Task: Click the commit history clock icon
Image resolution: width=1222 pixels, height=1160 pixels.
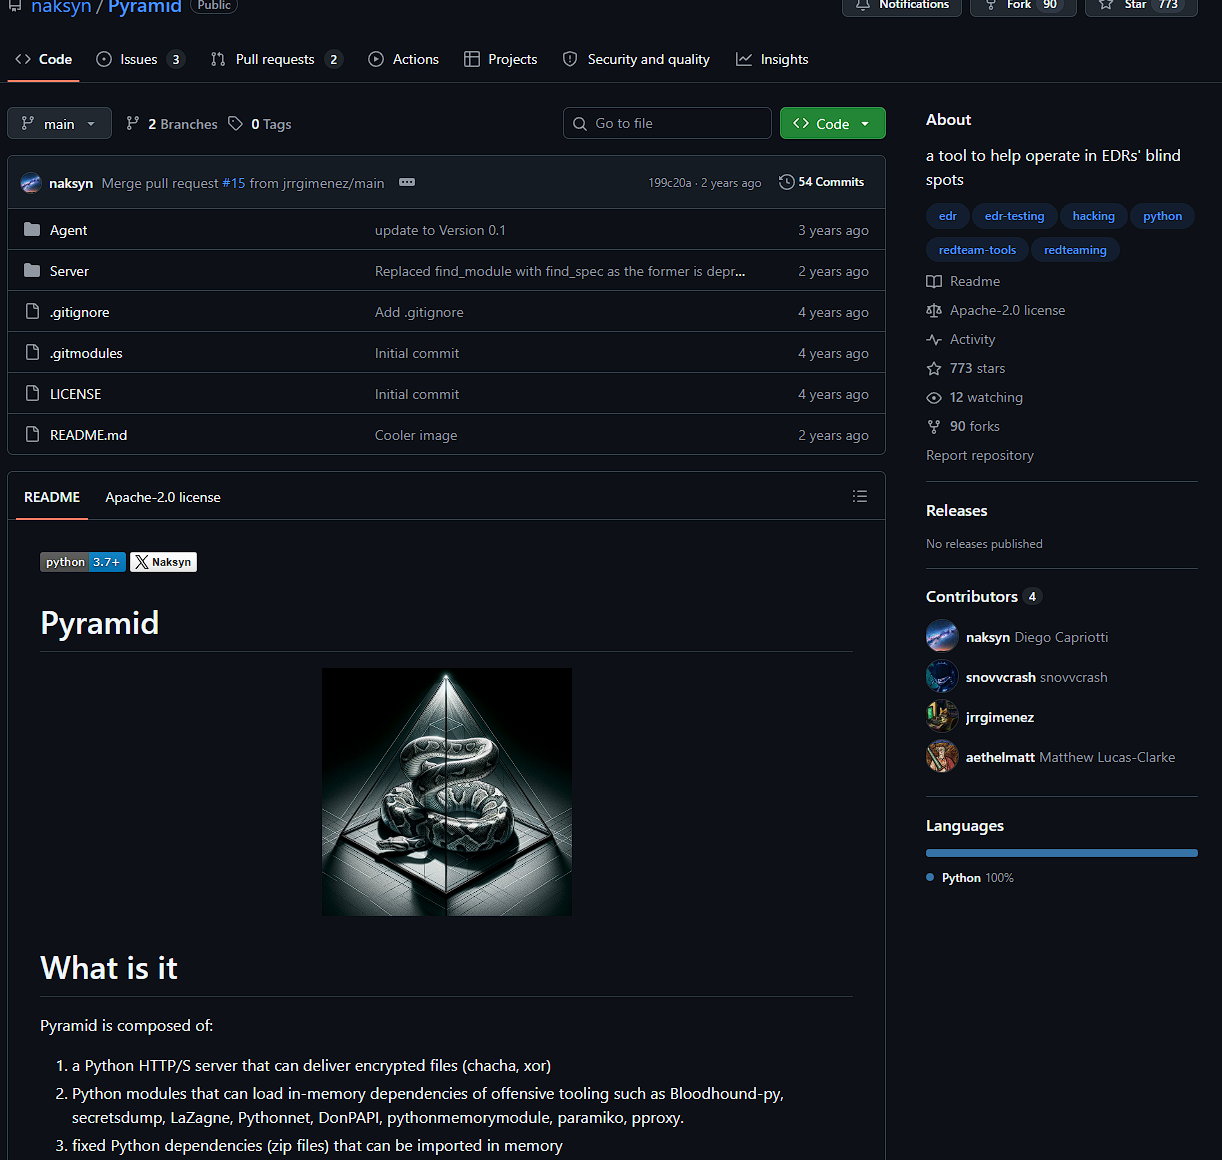Action: pyautogui.click(x=787, y=182)
